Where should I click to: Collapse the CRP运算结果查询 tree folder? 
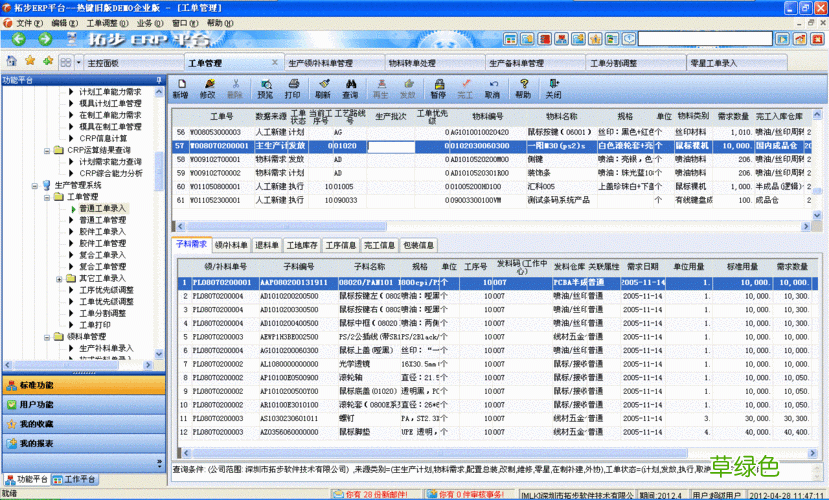click(46, 150)
